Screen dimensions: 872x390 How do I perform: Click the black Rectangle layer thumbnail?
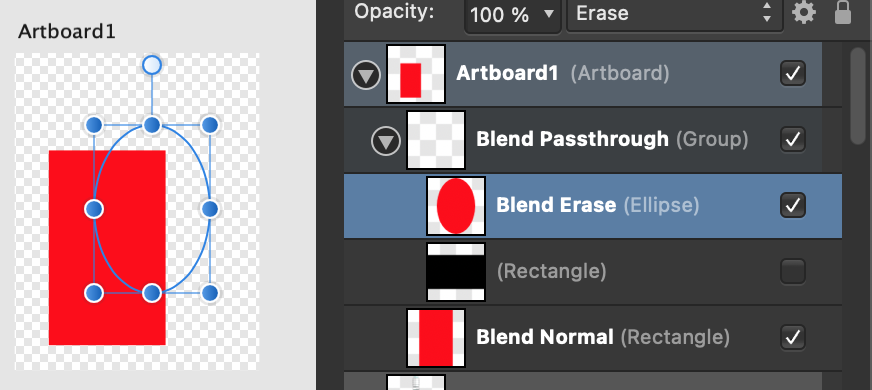coord(456,271)
